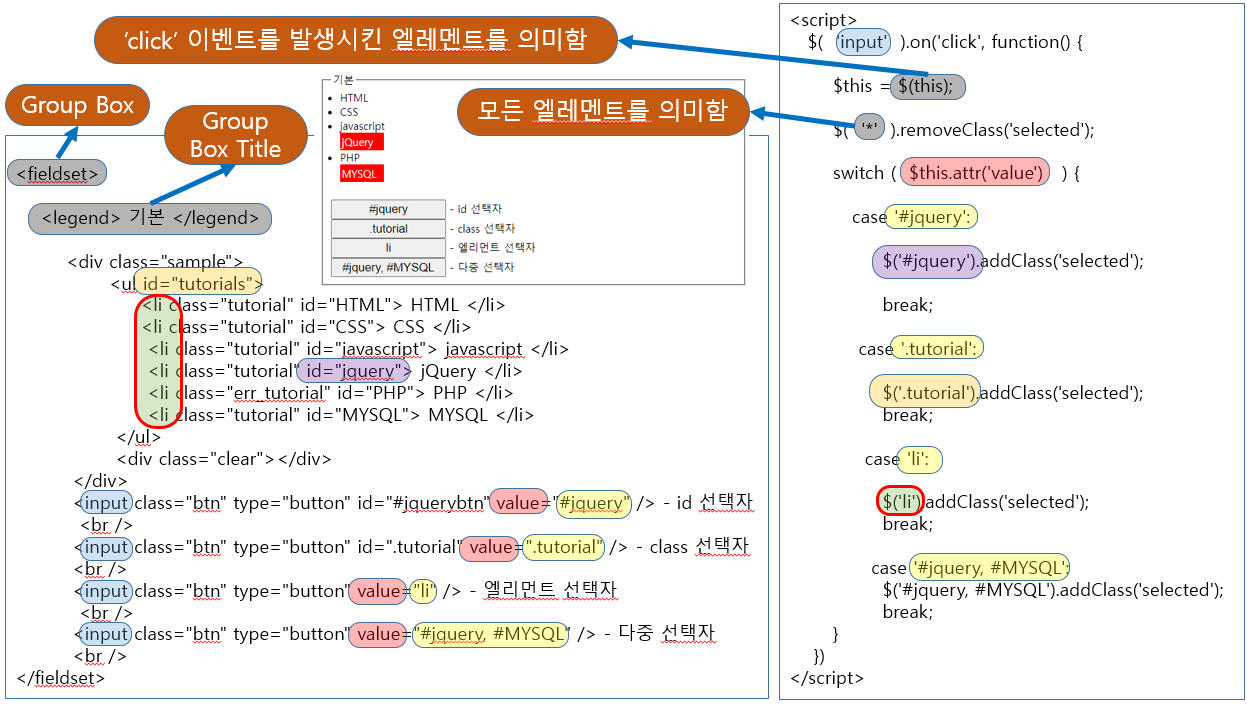Click the '- 다중 선택자' label in the preview
This screenshot has width=1247, height=704.
tap(484, 267)
